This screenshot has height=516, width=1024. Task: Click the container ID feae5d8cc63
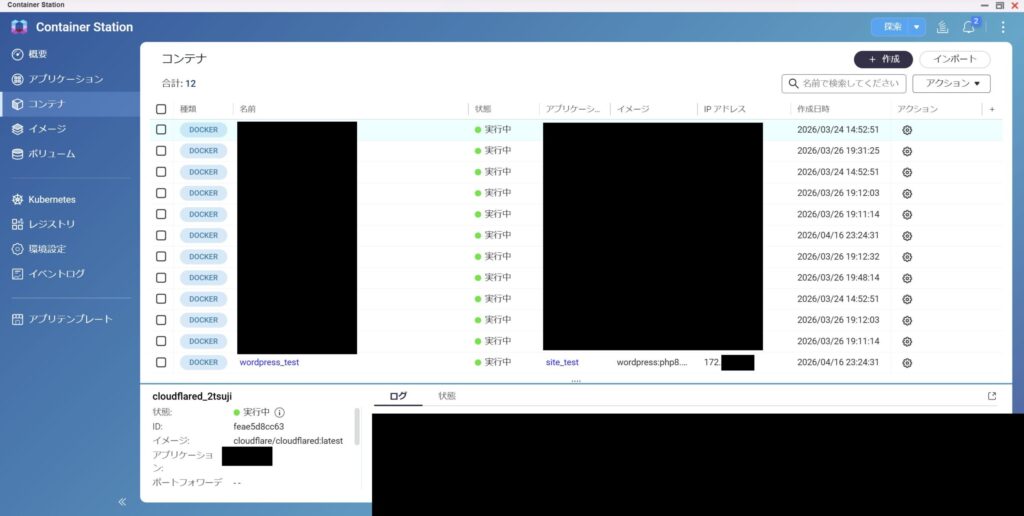click(x=259, y=427)
